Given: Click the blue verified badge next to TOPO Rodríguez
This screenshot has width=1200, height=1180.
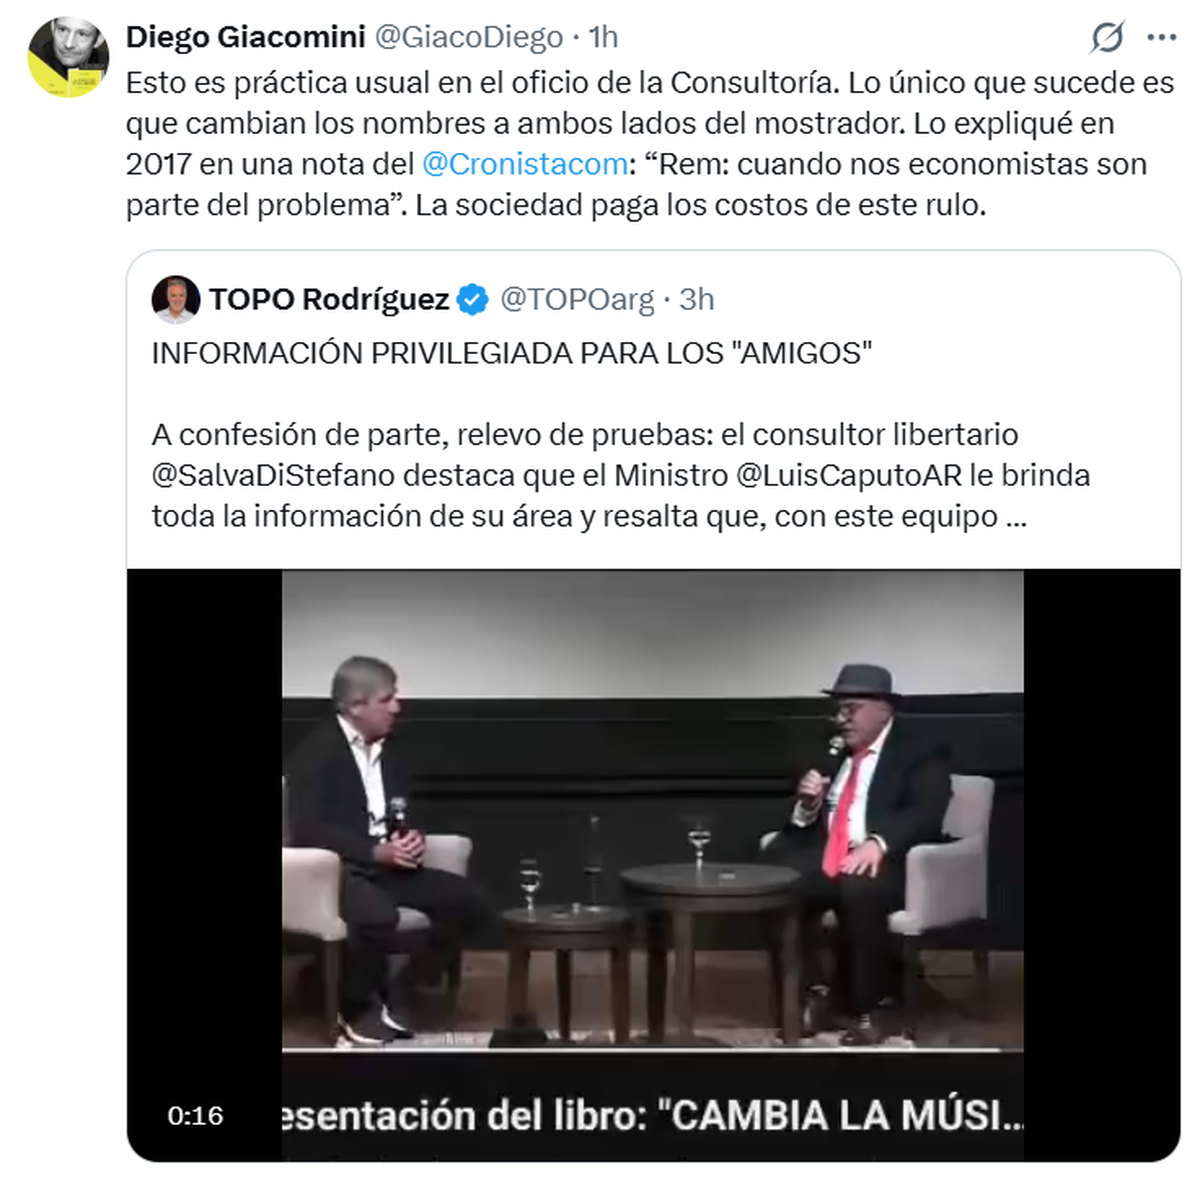Looking at the screenshot, I should [473, 299].
